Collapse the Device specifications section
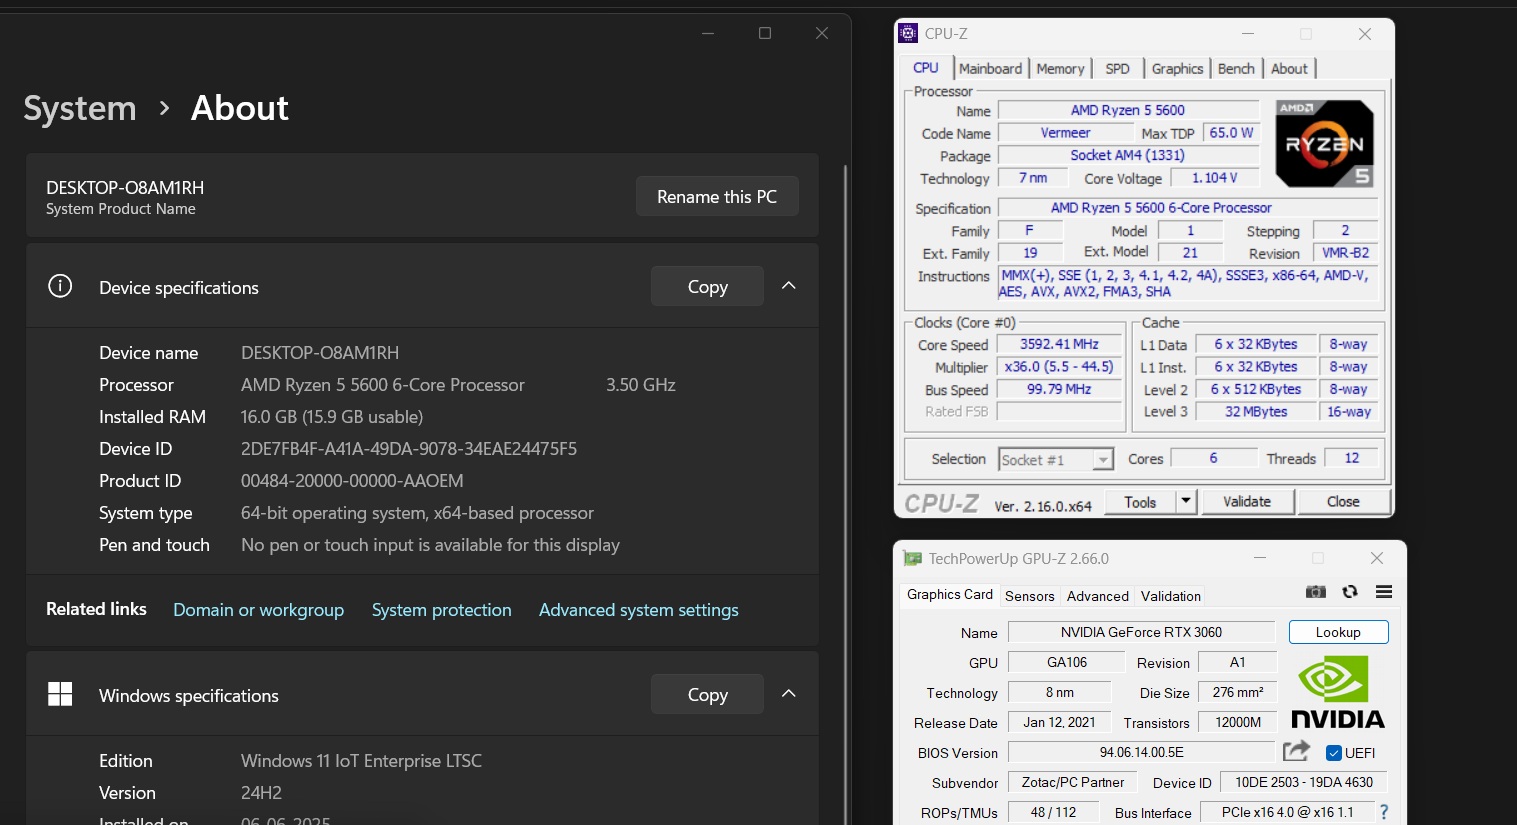 point(789,286)
